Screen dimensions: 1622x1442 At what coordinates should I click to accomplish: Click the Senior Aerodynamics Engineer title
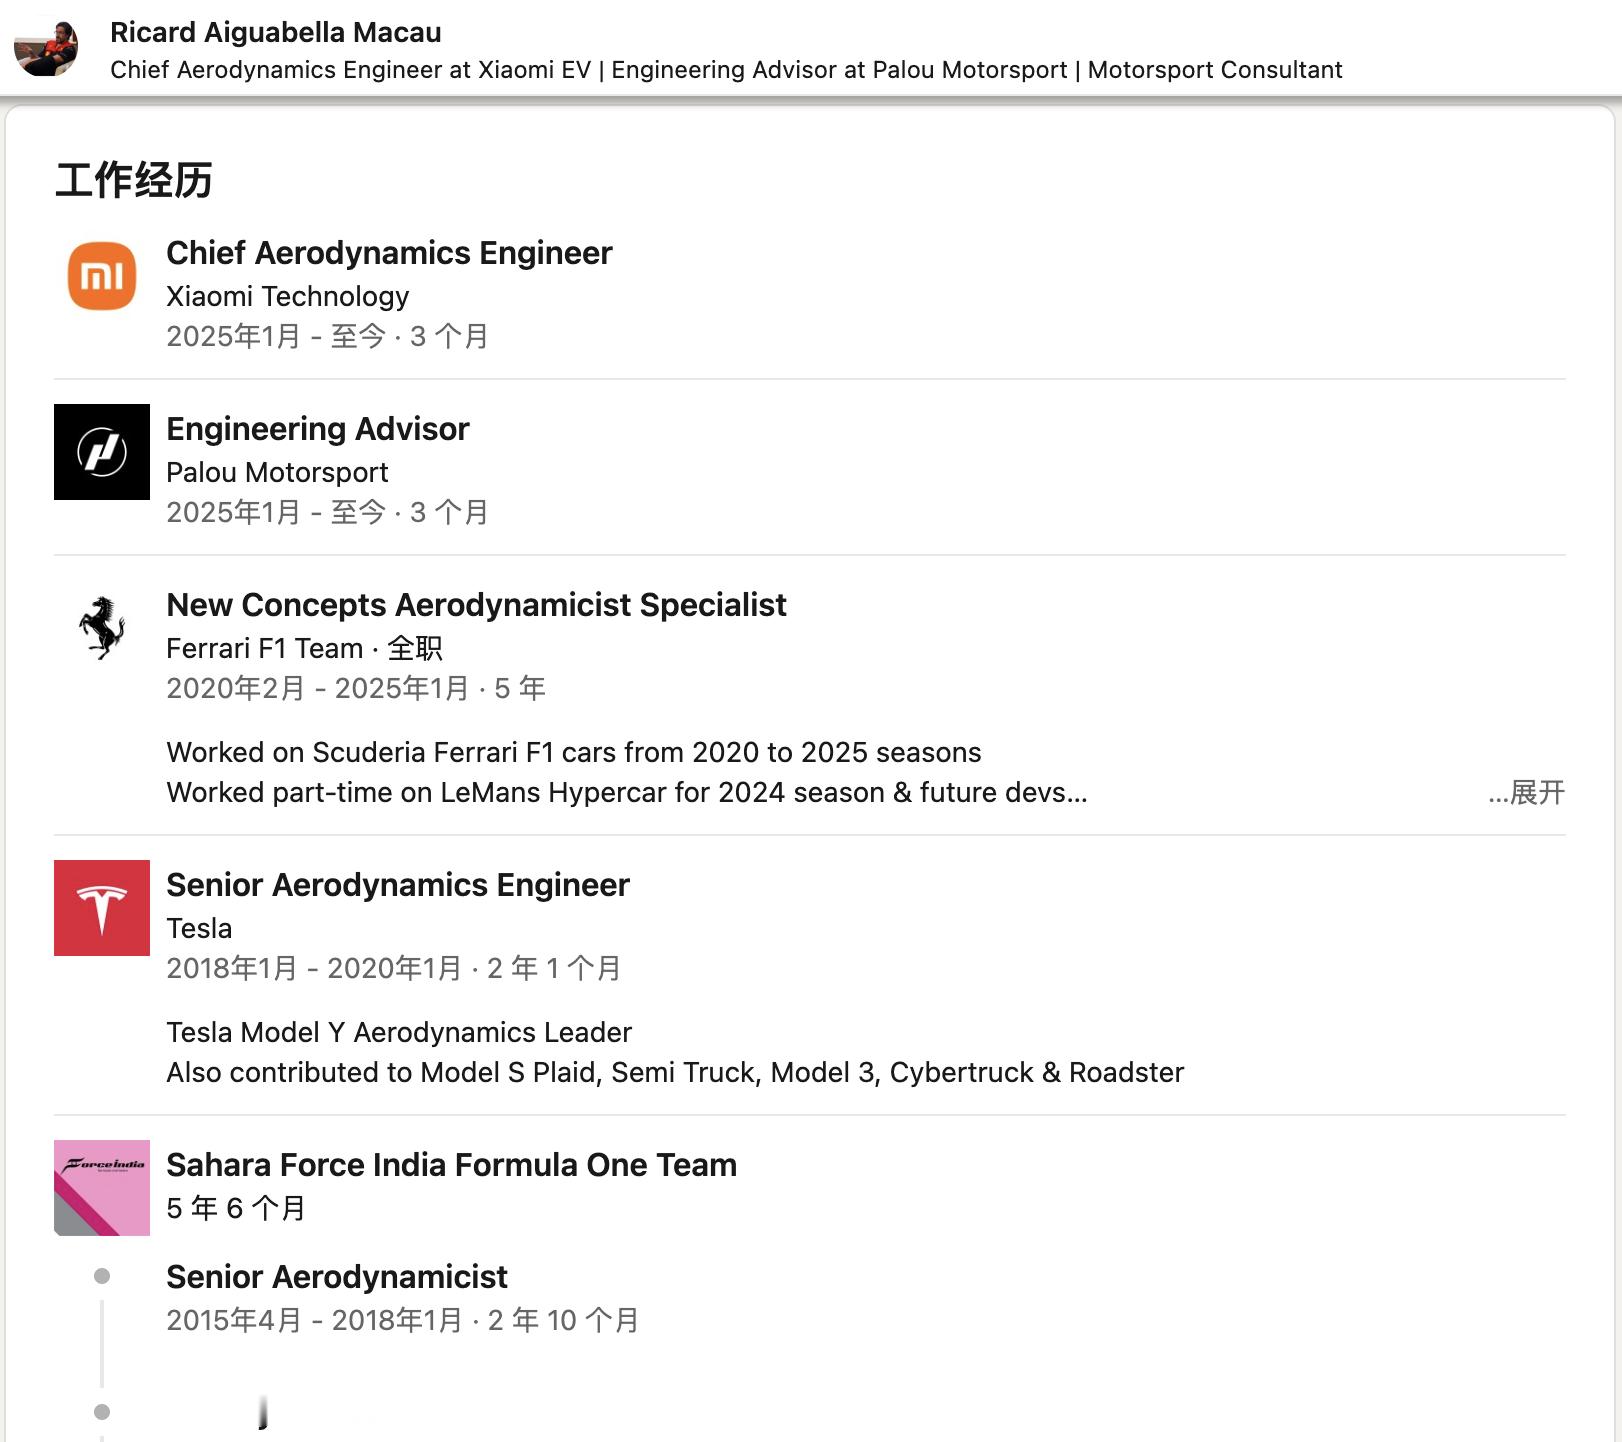click(x=398, y=885)
